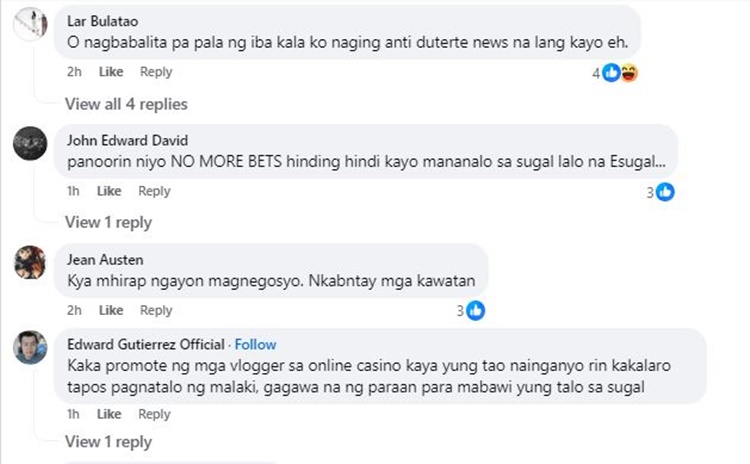Screen dimensions: 750x464
Task: Like John Edward David's comment
Action: pyautogui.click(x=109, y=191)
